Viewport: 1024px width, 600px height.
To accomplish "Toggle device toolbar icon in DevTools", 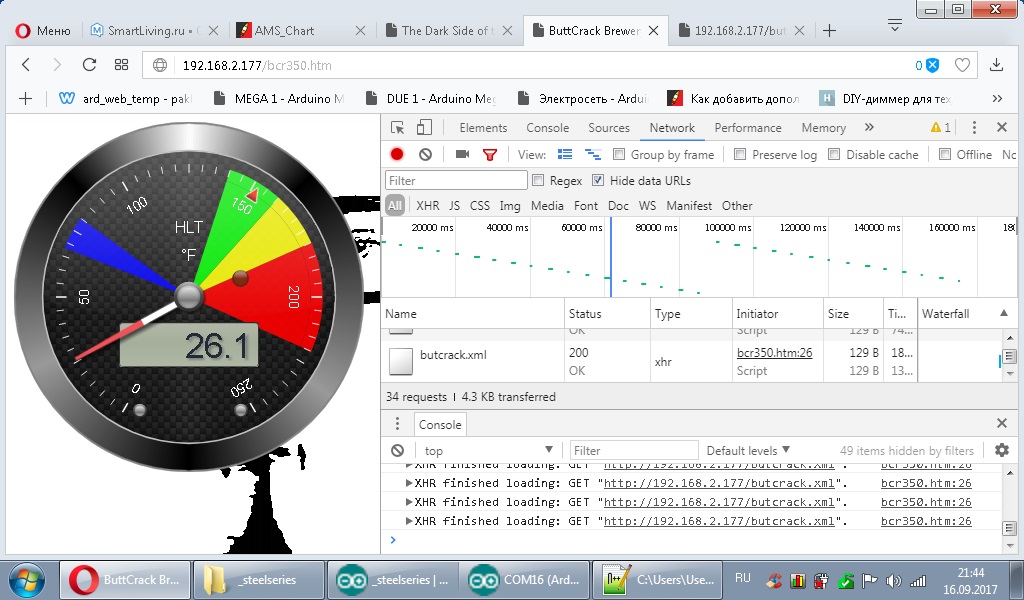I will coord(424,128).
